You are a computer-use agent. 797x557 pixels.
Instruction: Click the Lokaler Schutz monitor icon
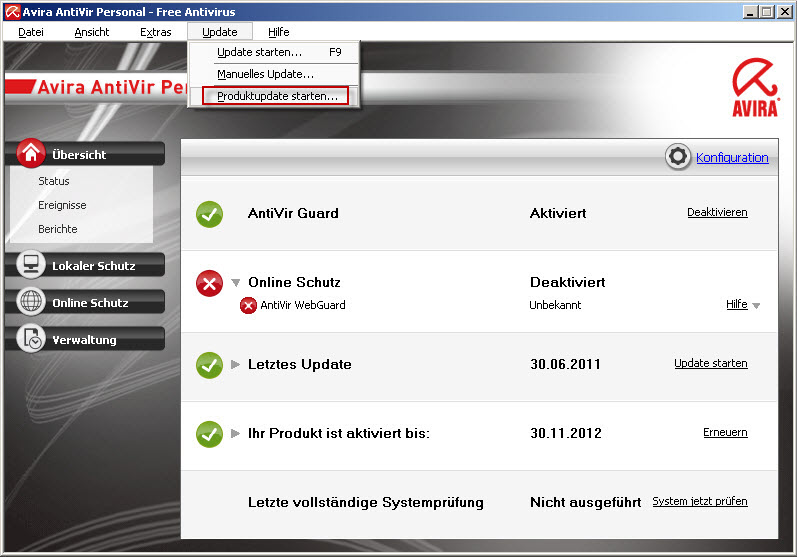[x=30, y=264]
